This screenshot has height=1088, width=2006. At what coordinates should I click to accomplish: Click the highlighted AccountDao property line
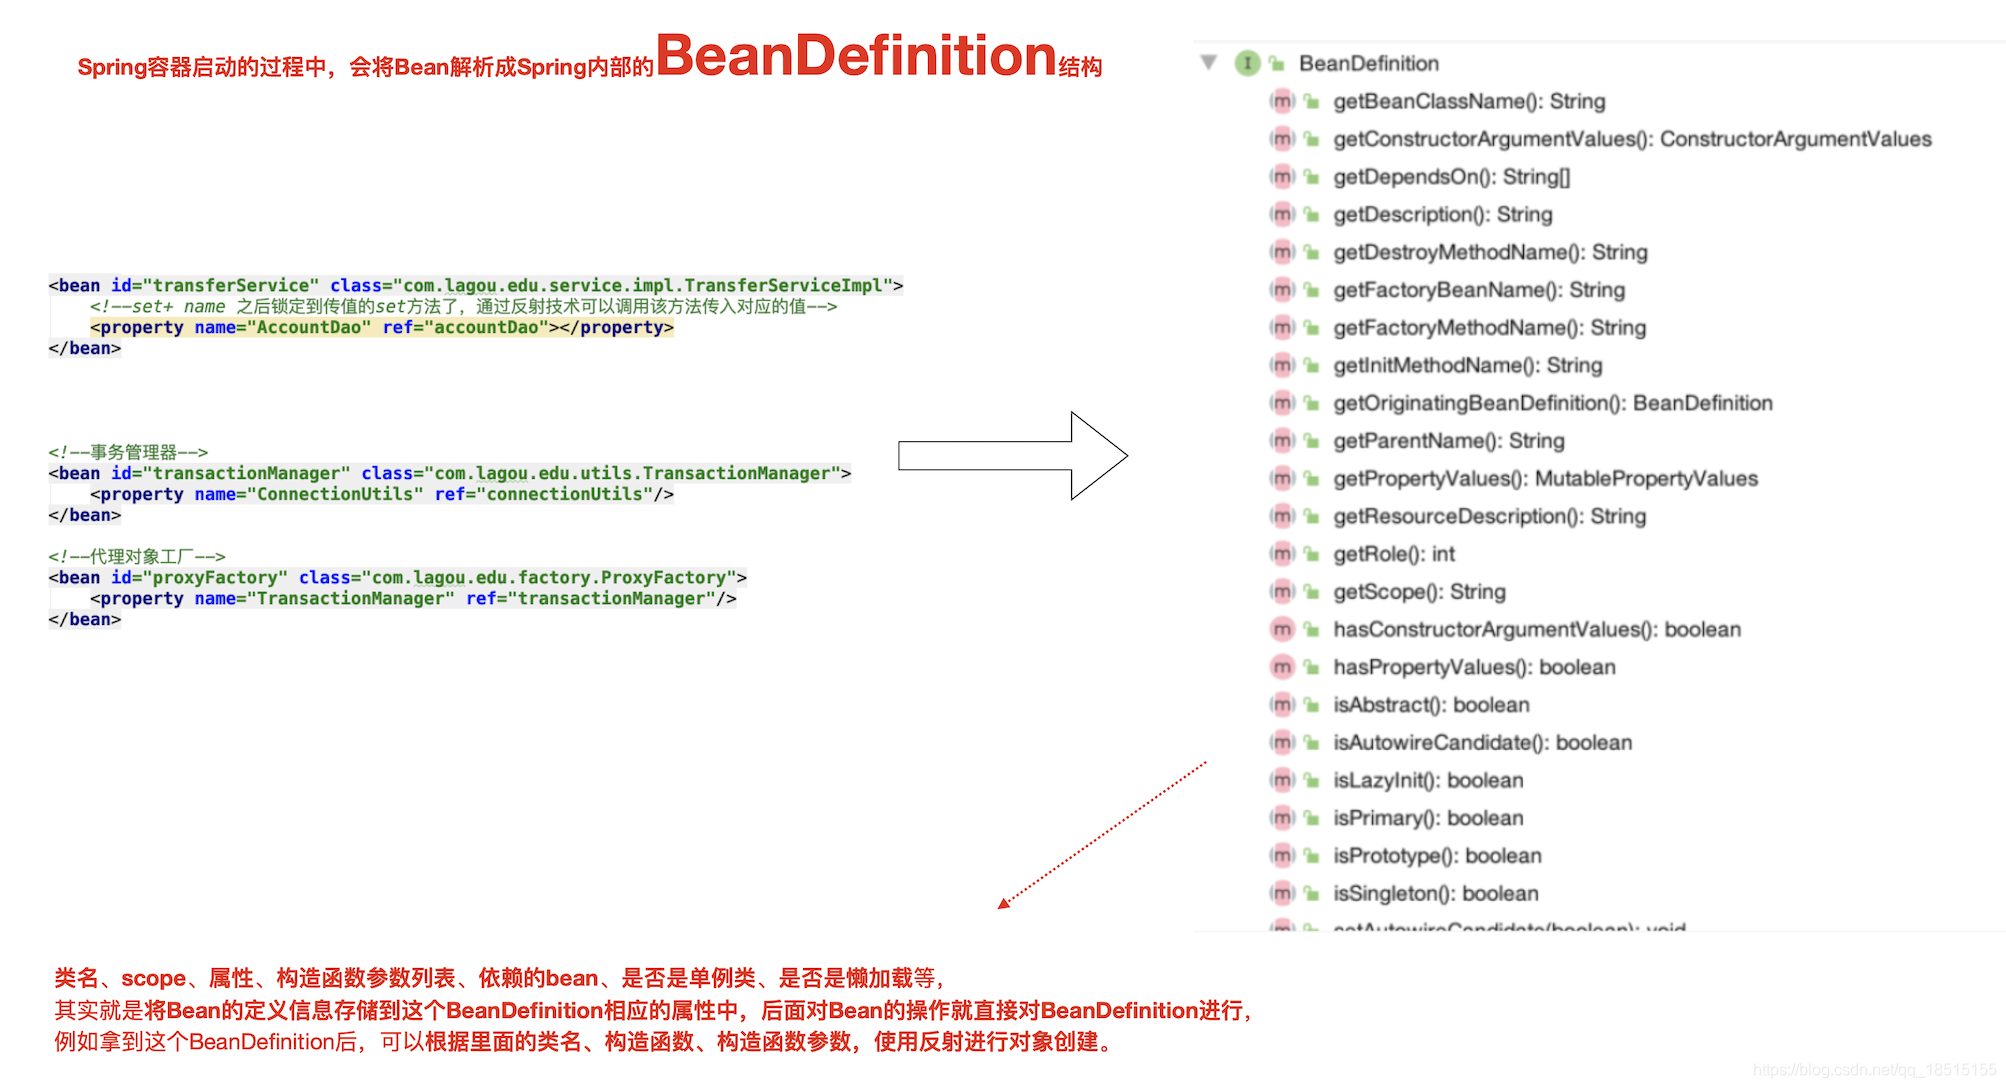(381, 328)
